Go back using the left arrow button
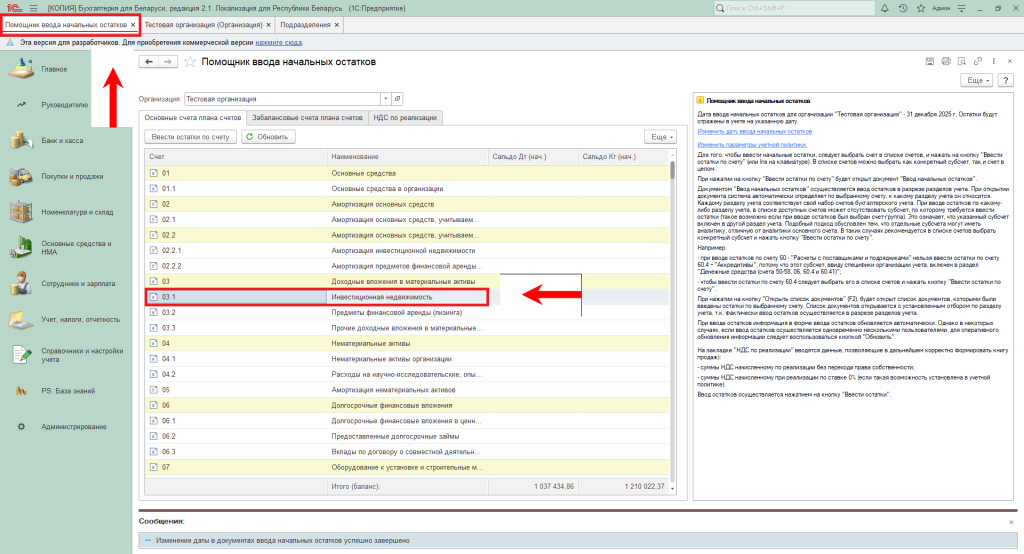 149,62
